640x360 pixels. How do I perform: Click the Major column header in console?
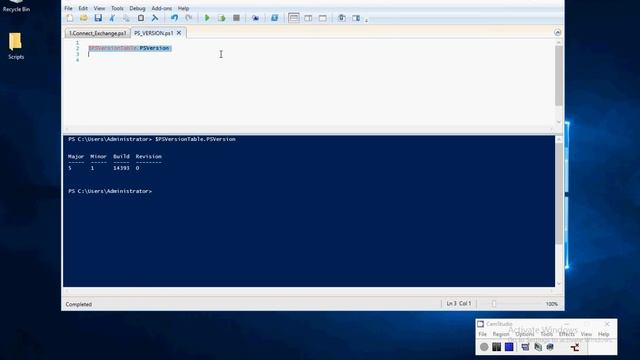tap(76, 156)
